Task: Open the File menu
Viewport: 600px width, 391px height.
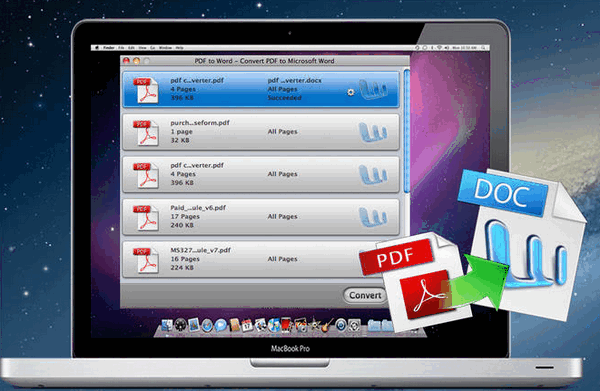Action: (121, 48)
